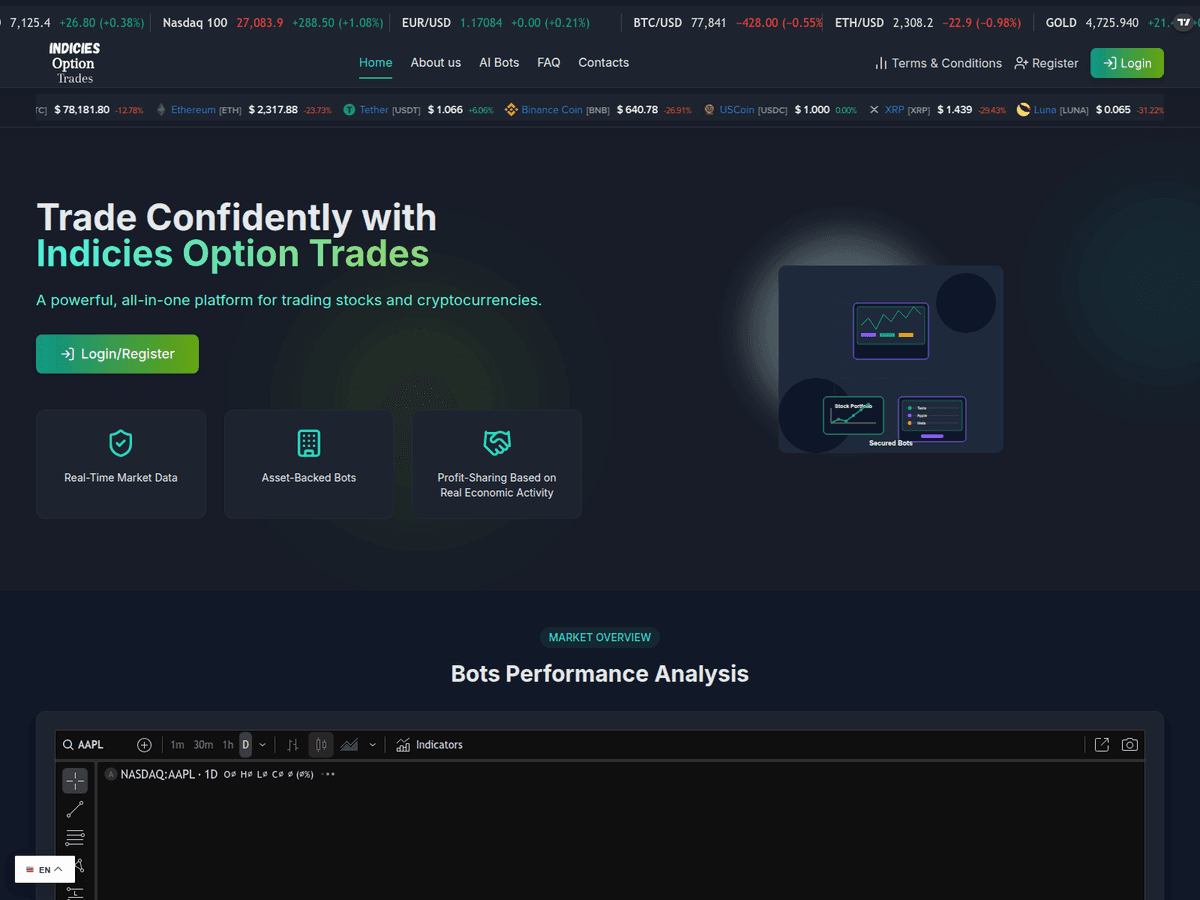The image size is (1200, 900).
Task: Select the 30m chart interval
Action: [203, 745]
